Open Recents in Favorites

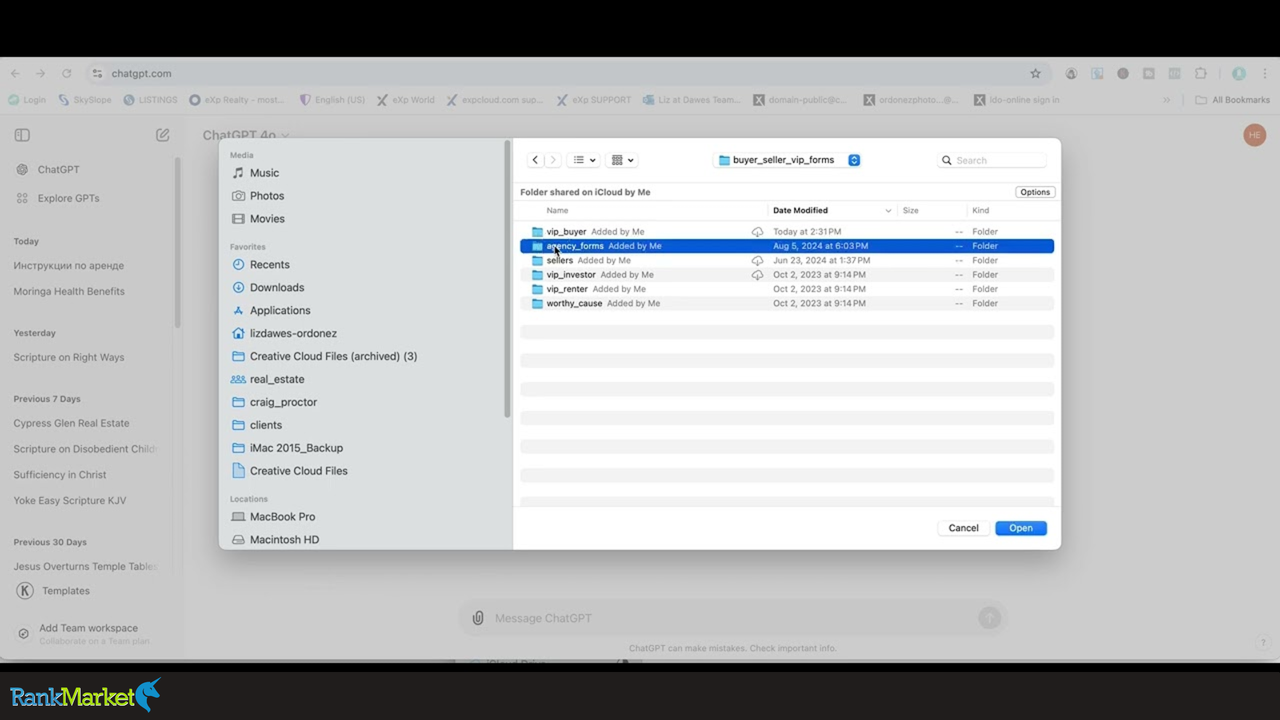pos(260,265)
